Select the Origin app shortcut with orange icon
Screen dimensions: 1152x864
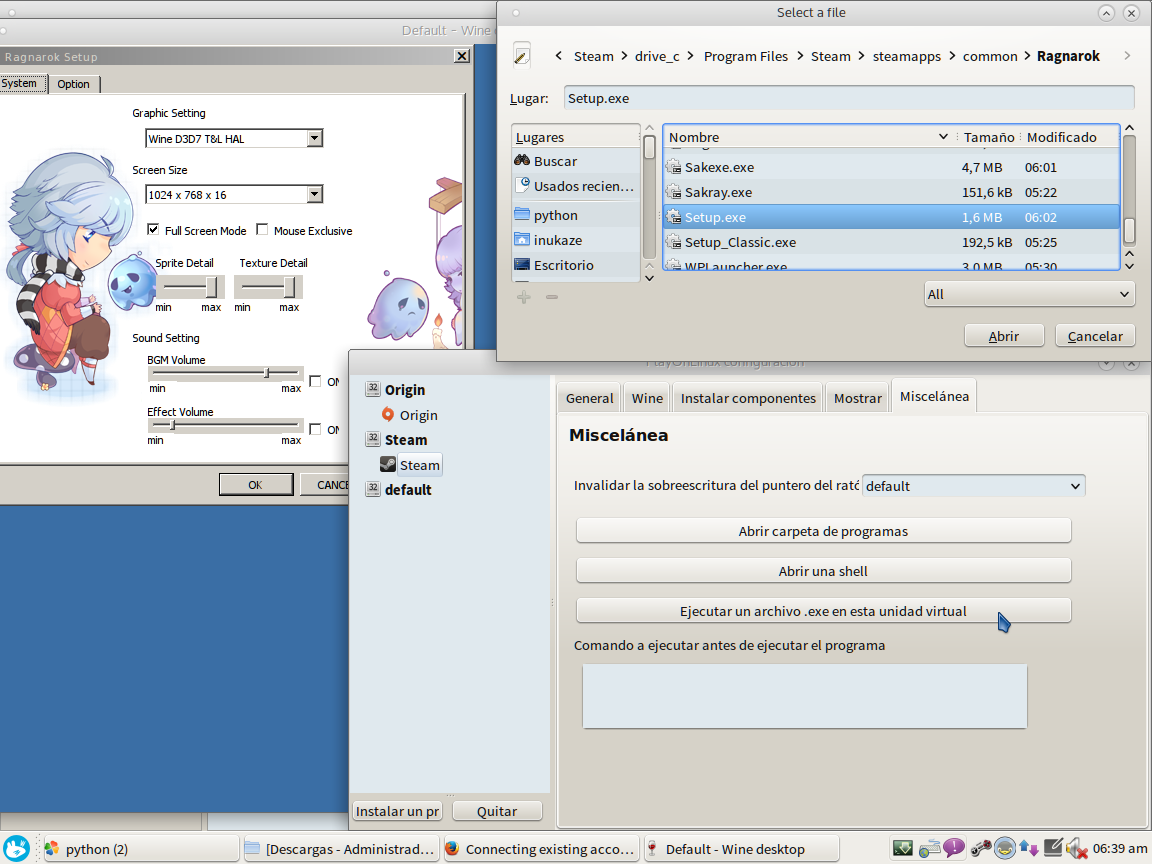[x=410, y=415]
